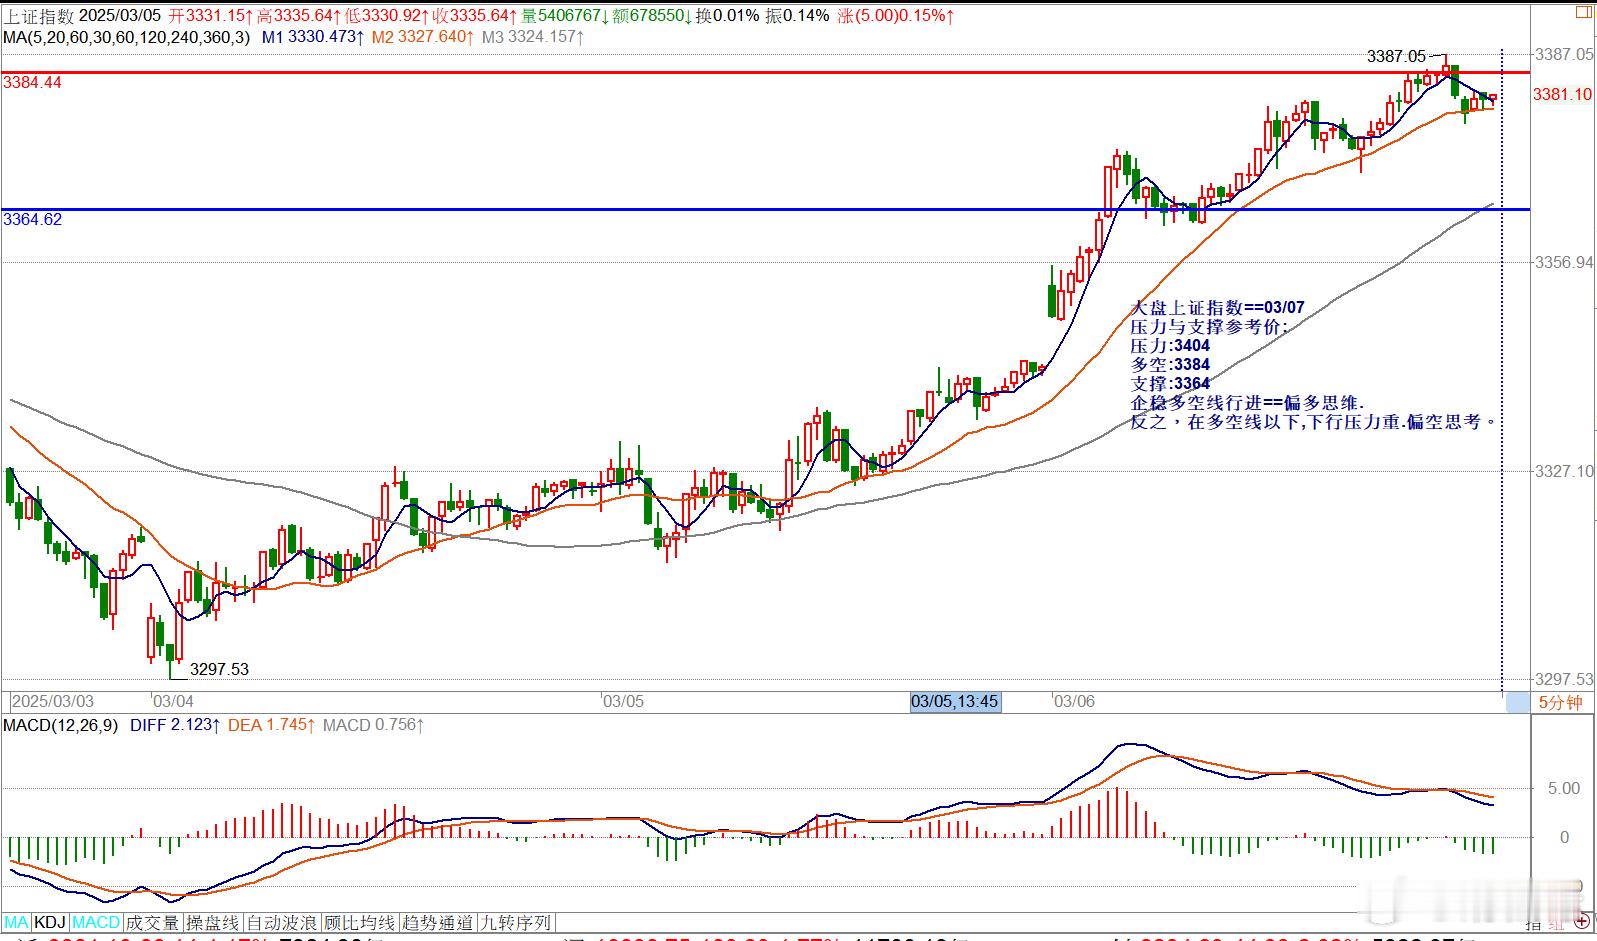The width and height of the screenshot is (1597, 941).
Task: Click the 支撑:3364 annotation line
Action: (x=1170, y=384)
